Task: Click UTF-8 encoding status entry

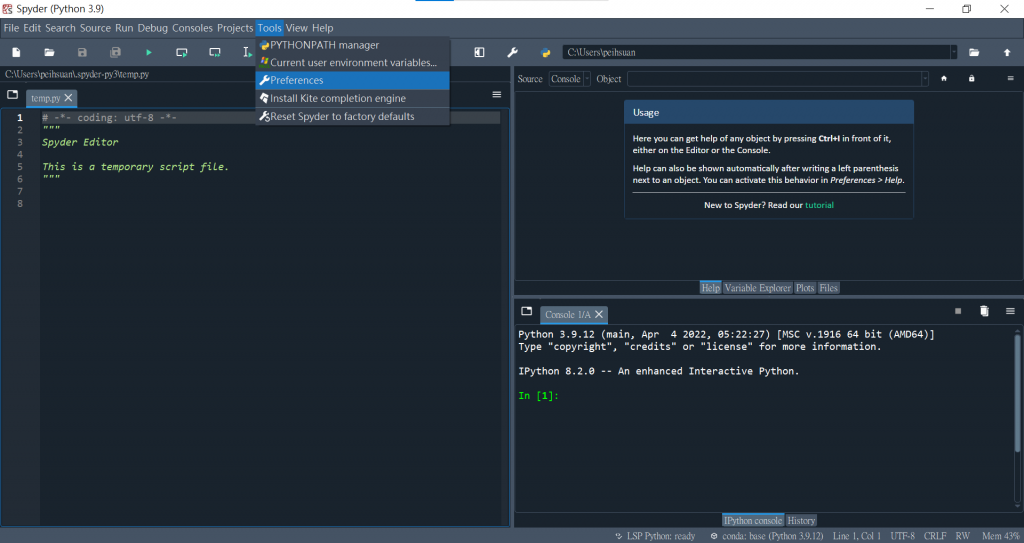Action: coord(903,536)
